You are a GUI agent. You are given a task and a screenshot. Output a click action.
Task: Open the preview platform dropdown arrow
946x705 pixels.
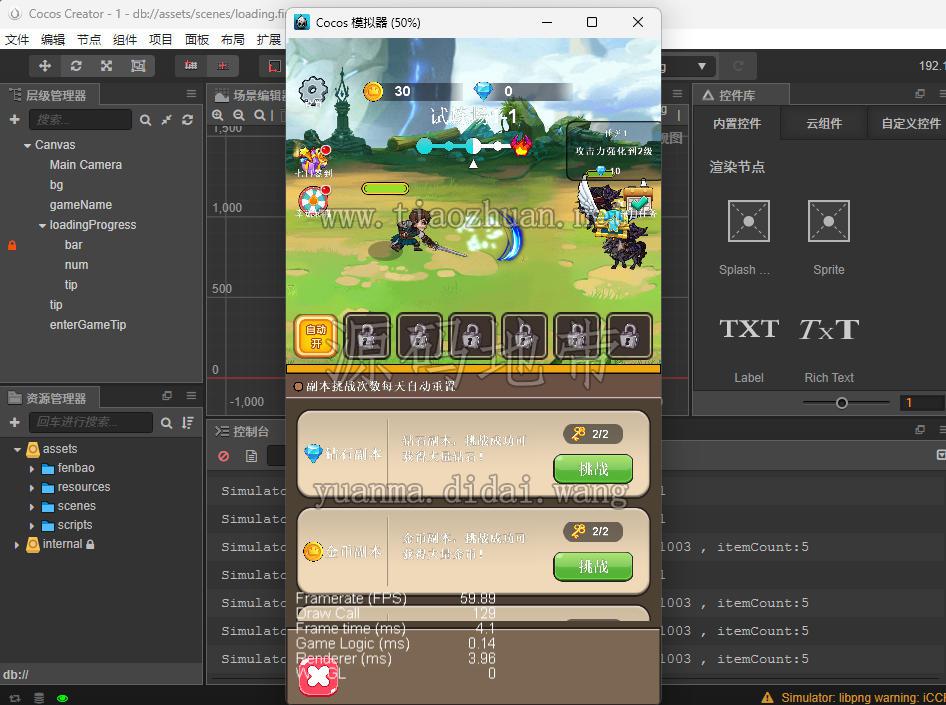702,66
